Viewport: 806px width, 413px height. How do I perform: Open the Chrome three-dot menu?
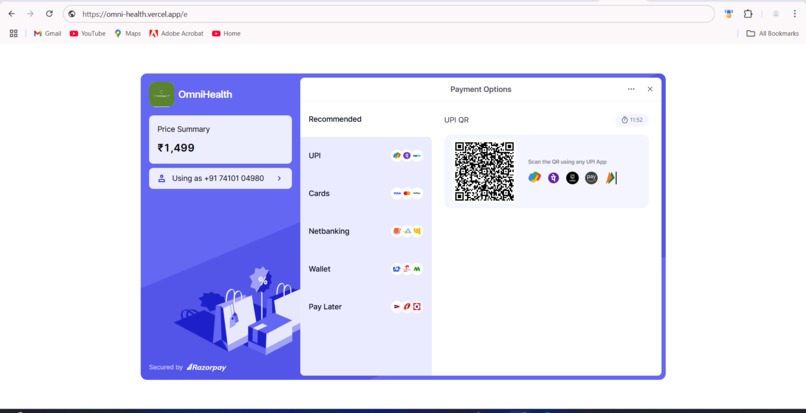(x=795, y=14)
